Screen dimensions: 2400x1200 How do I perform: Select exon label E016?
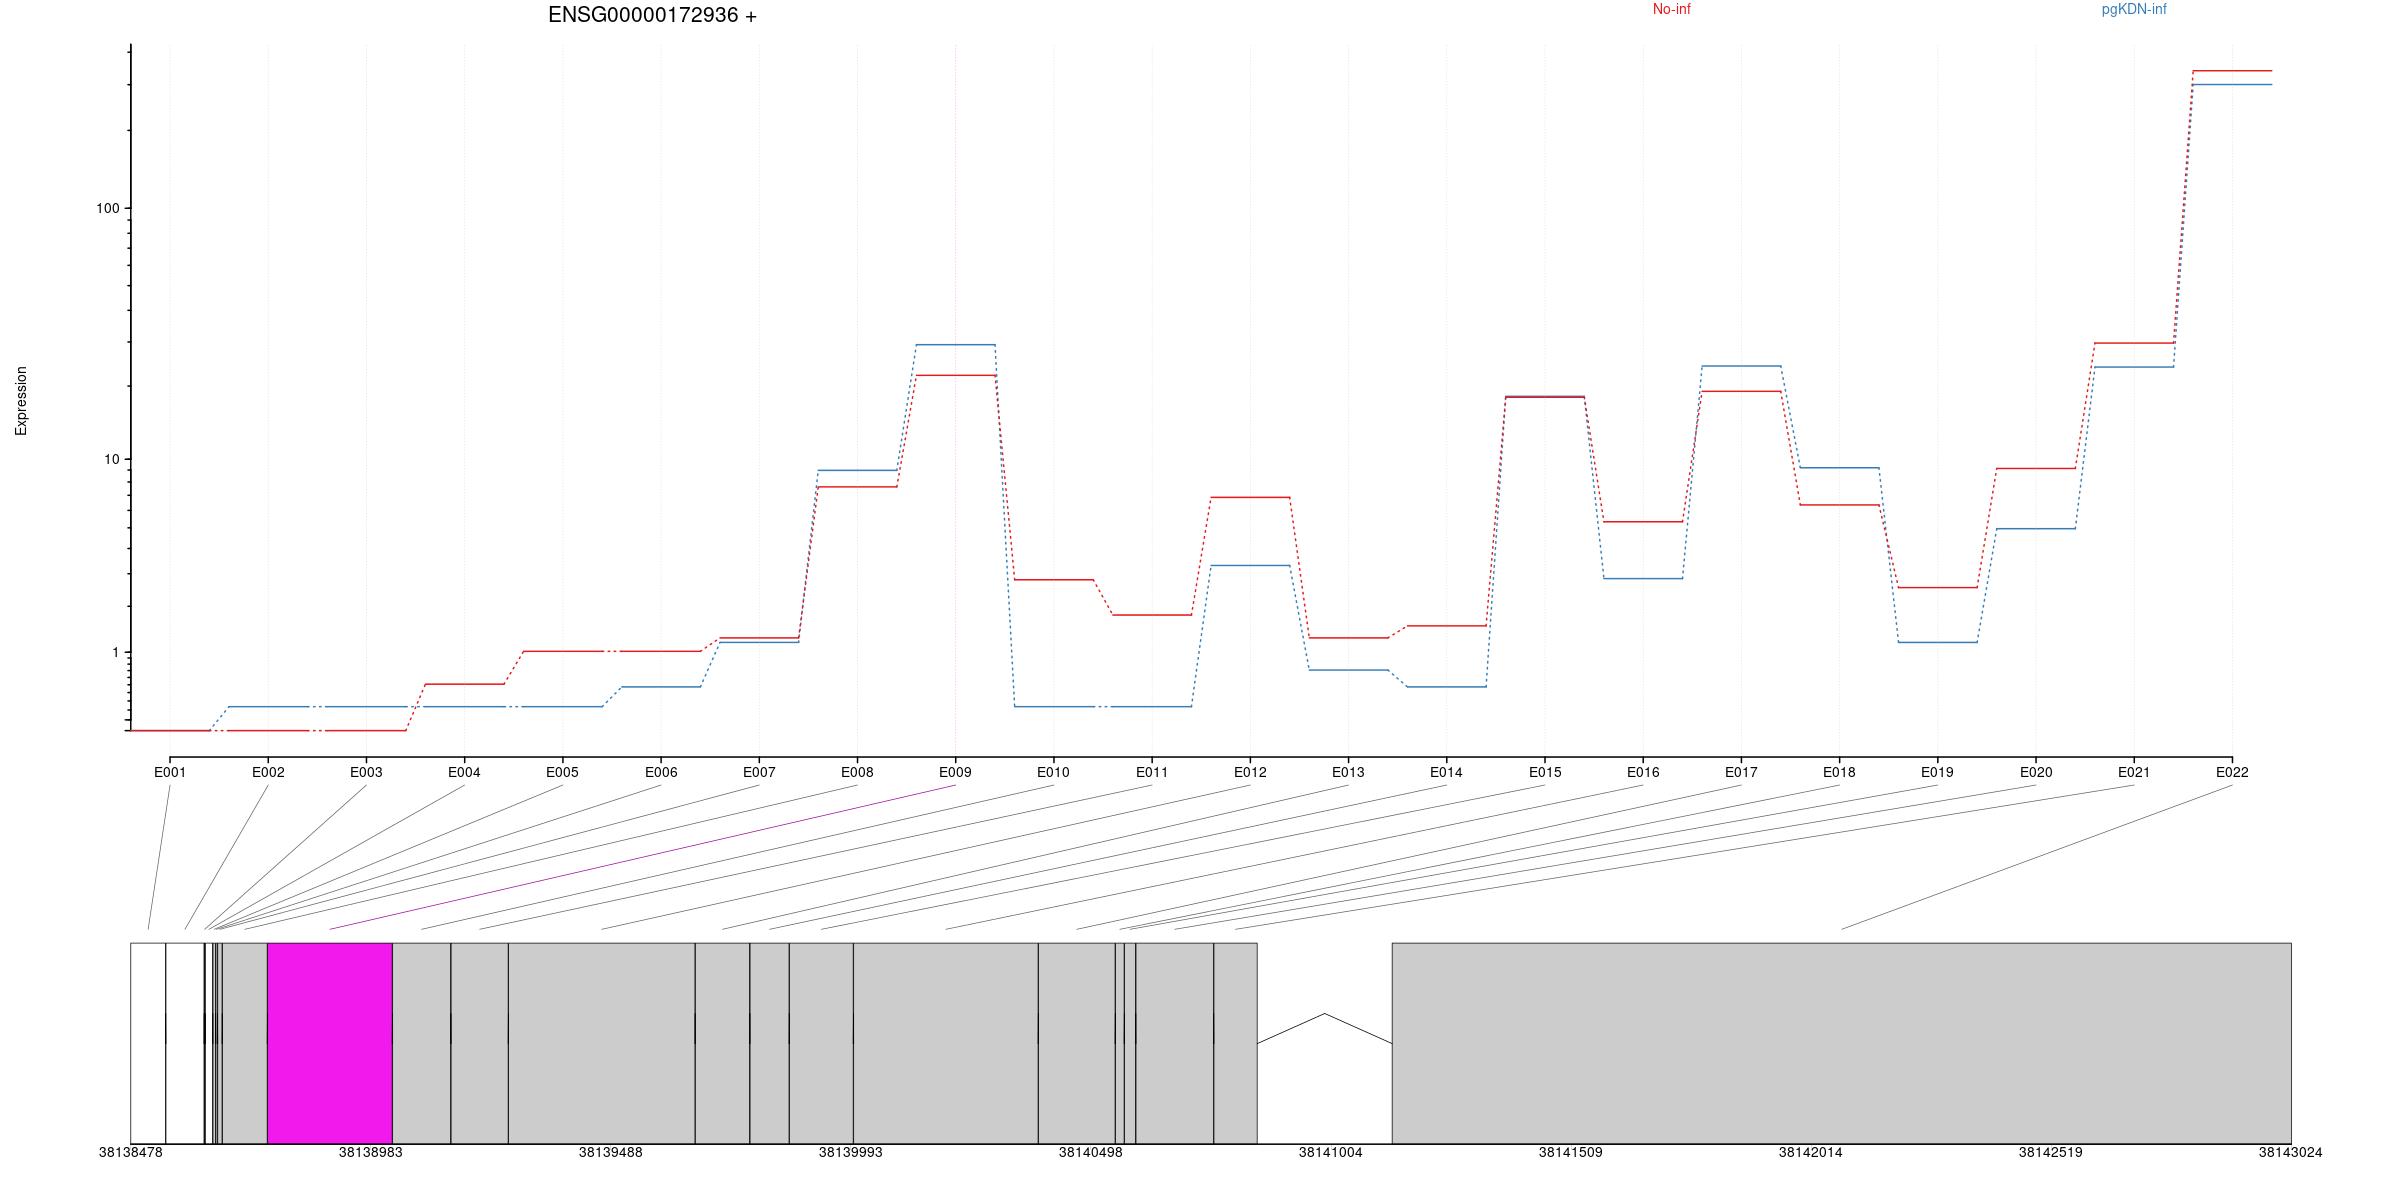click(1643, 772)
